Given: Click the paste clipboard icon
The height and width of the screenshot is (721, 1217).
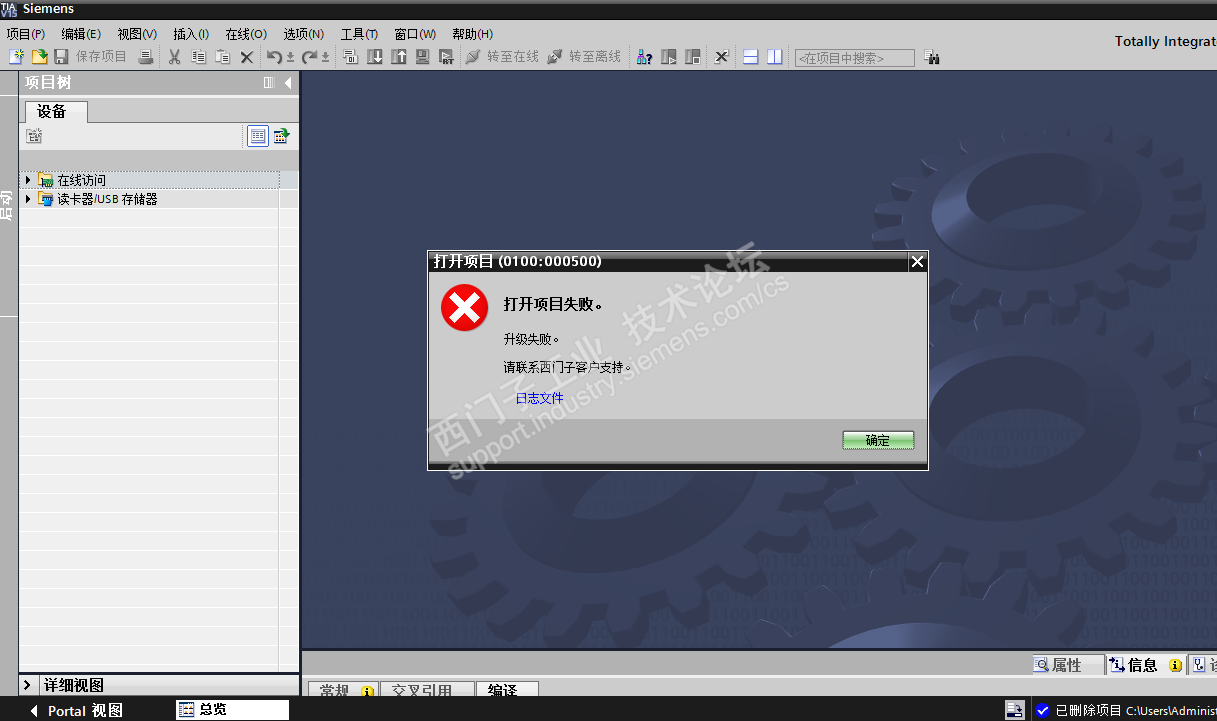Looking at the screenshot, I should (222, 57).
